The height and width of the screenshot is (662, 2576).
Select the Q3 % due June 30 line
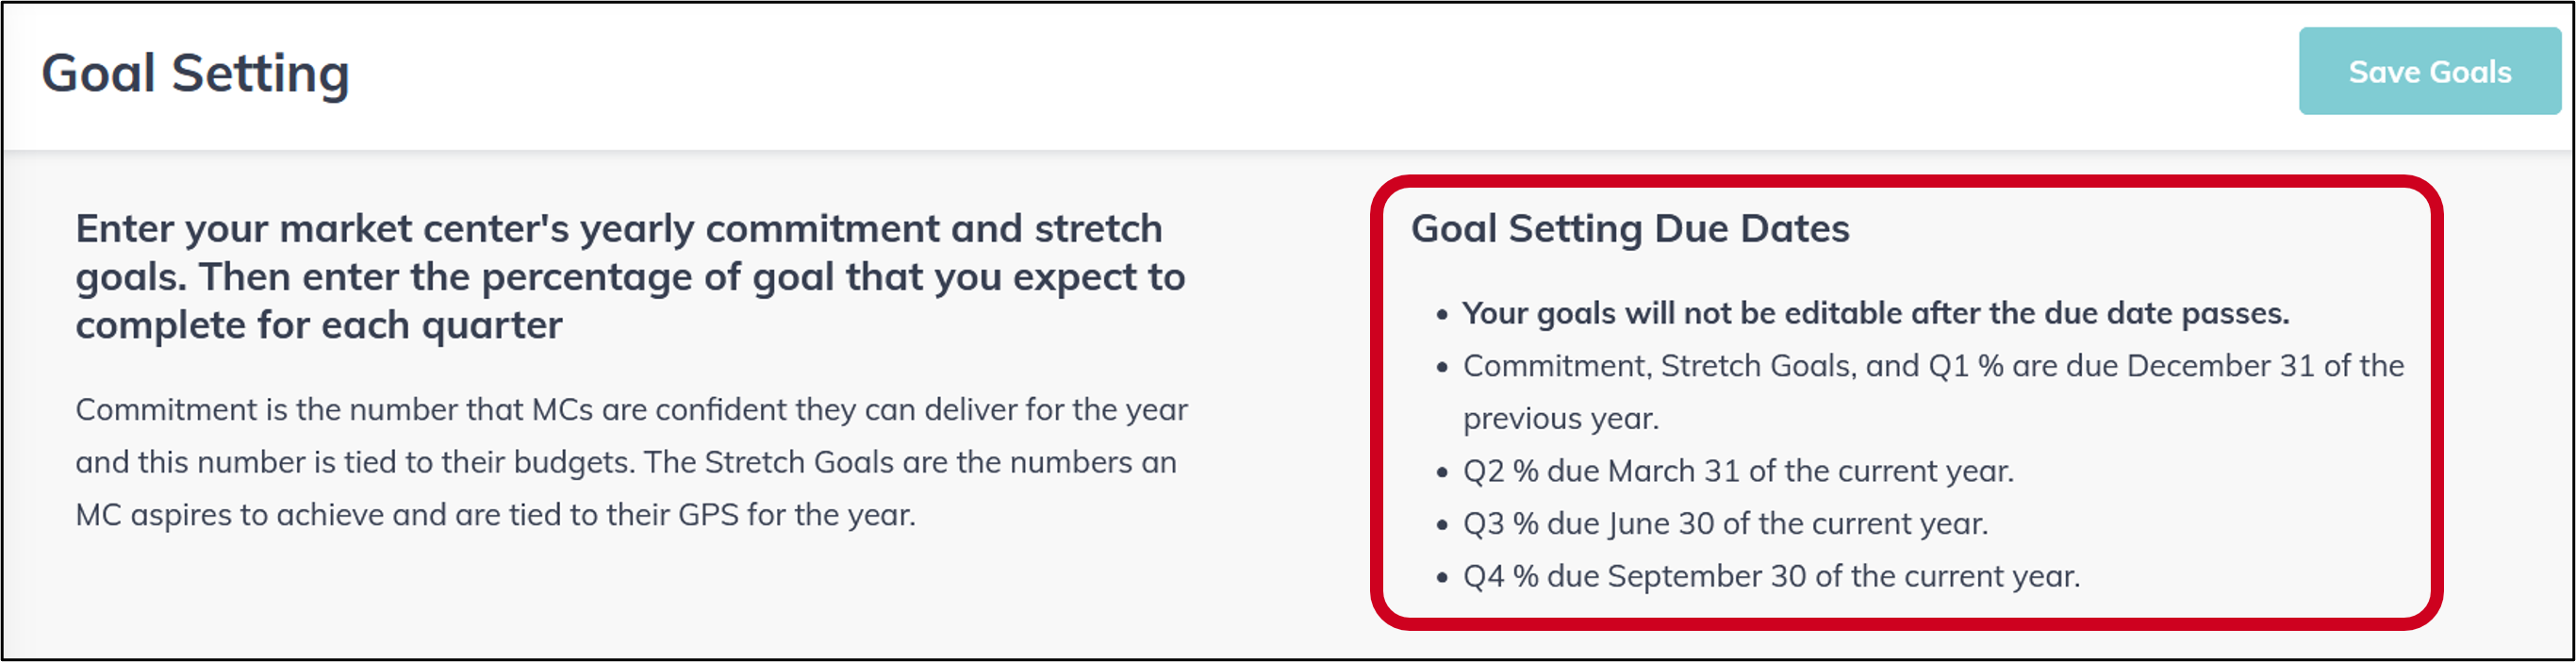1725,524
